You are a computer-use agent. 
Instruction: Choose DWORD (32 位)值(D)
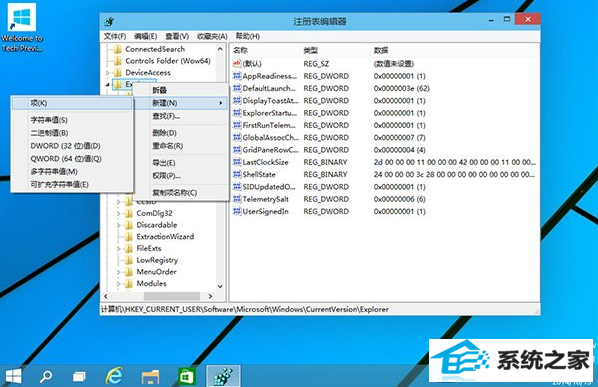pyautogui.click(x=72, y=146)
